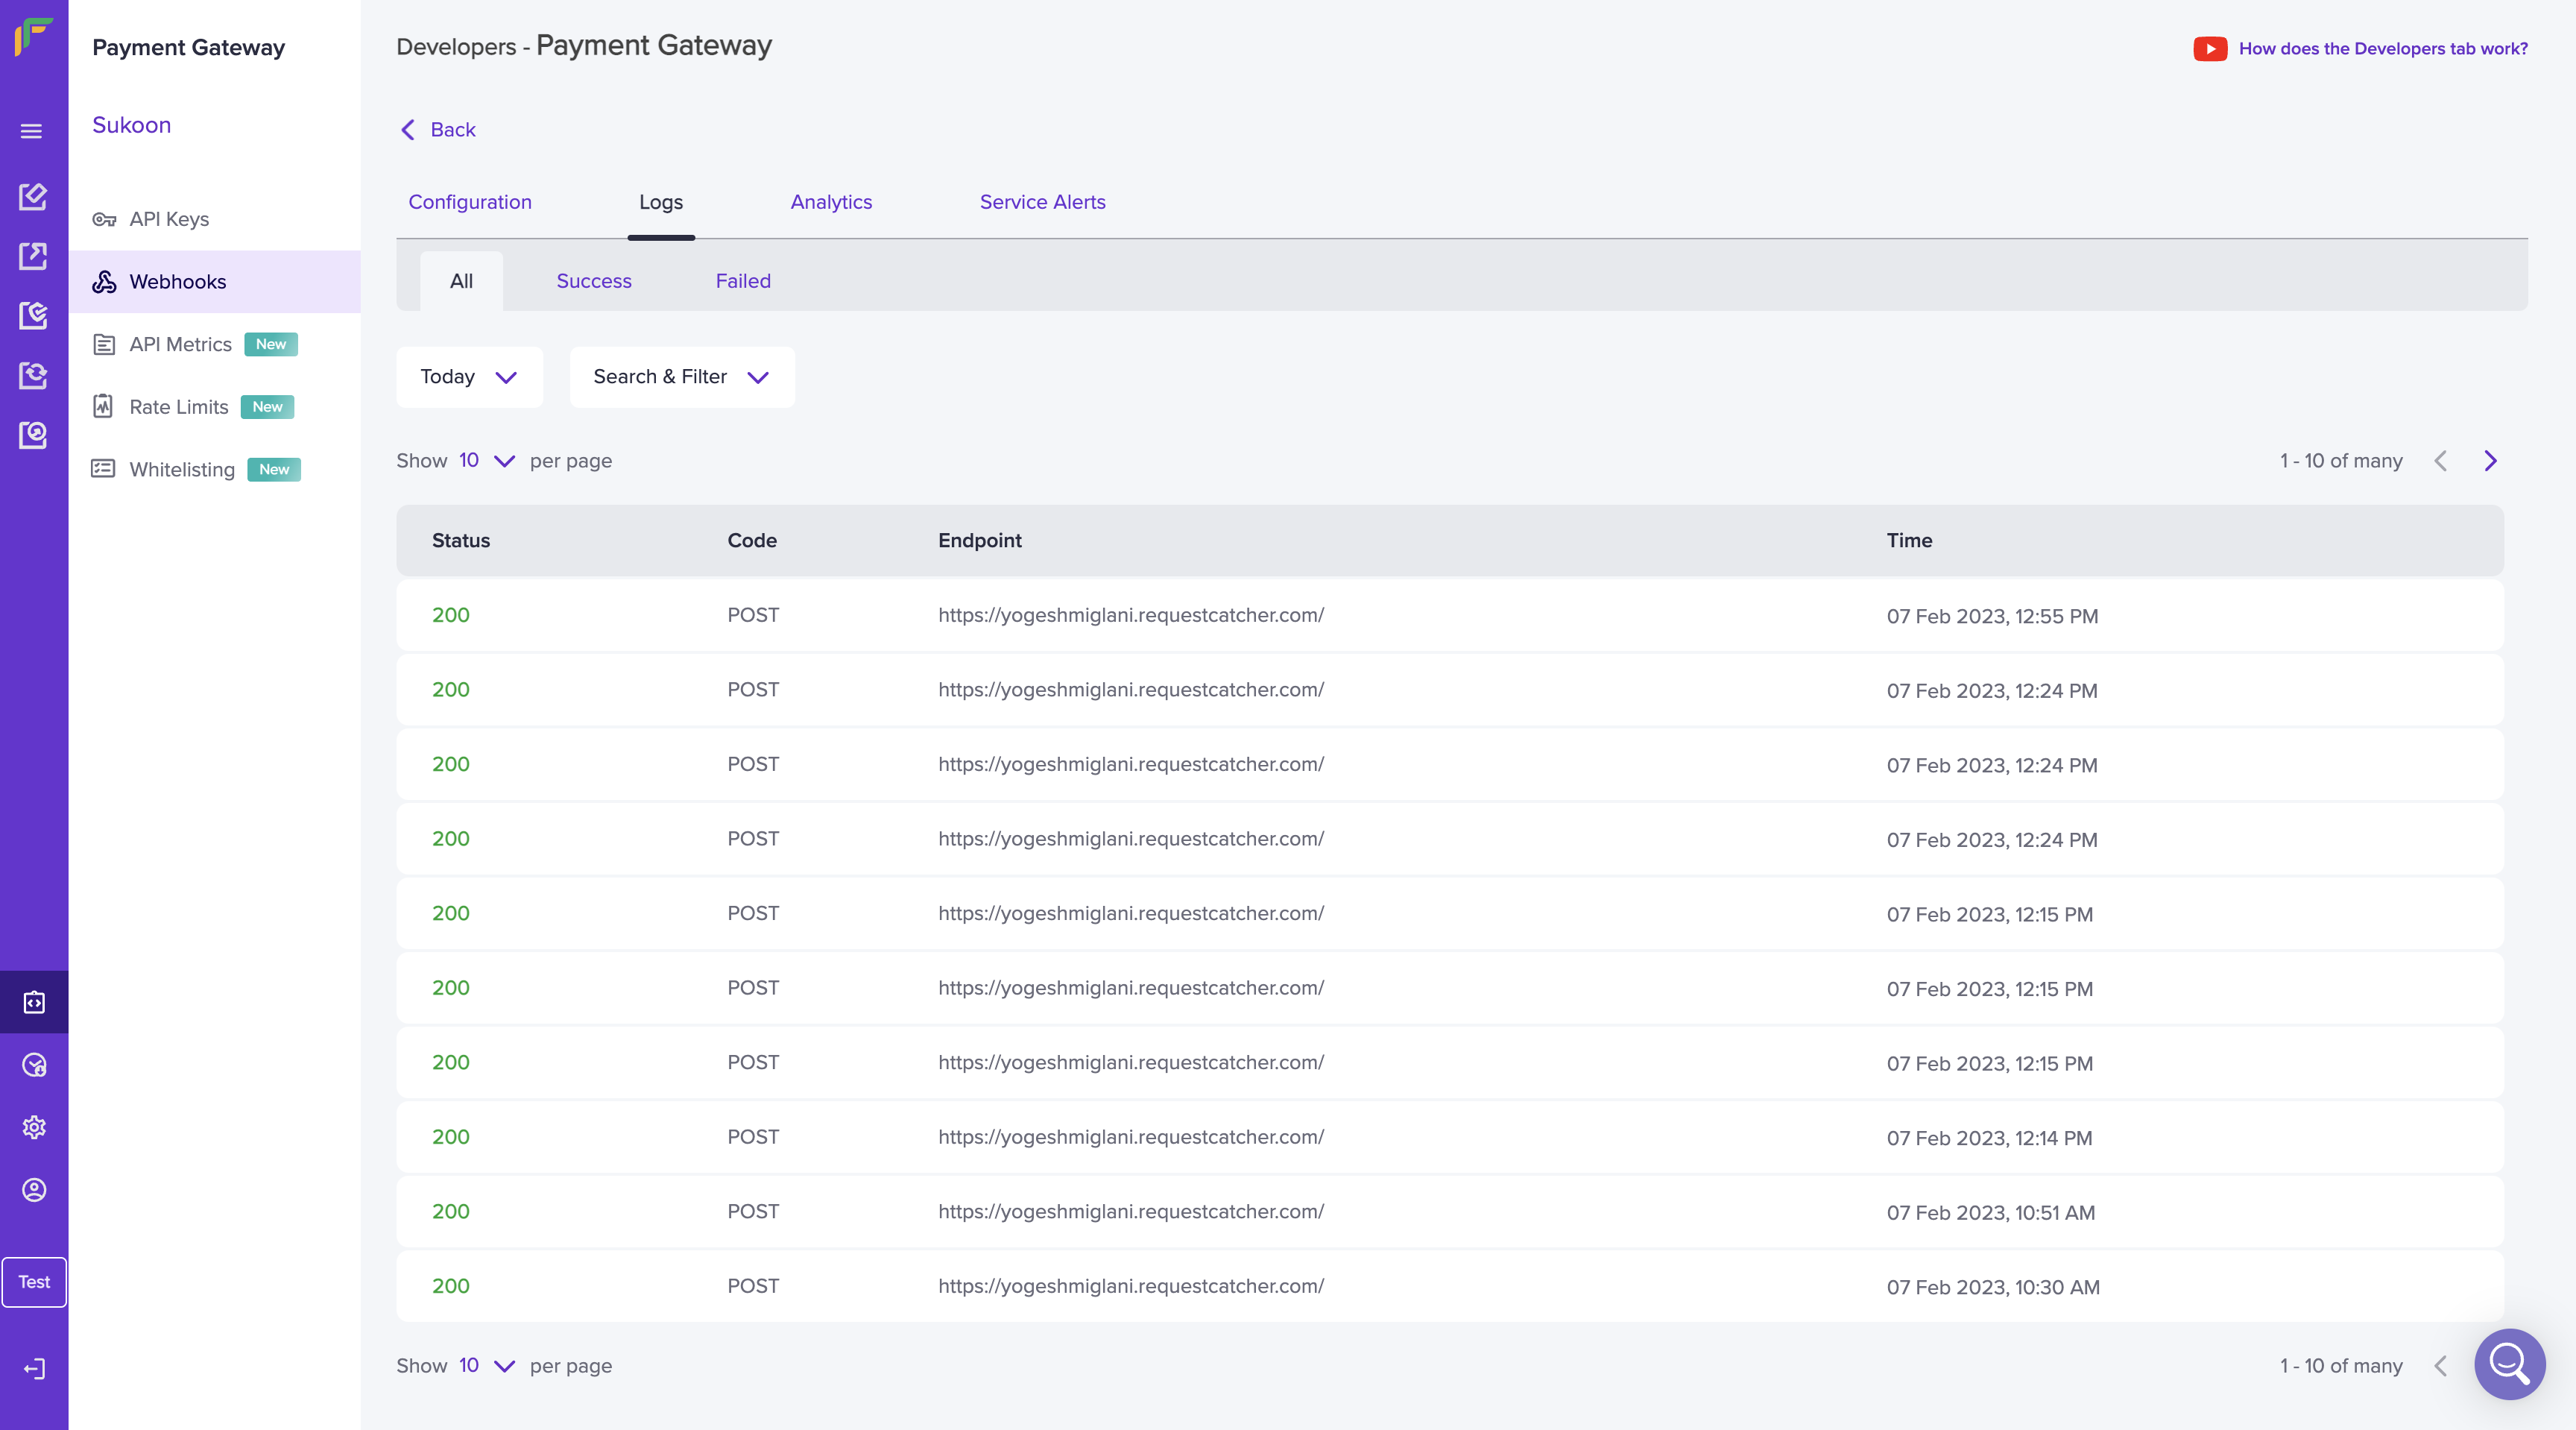Toggle the Test mode button
The height and width of the screenshot is (1430, 2576).
(34, 1282)
